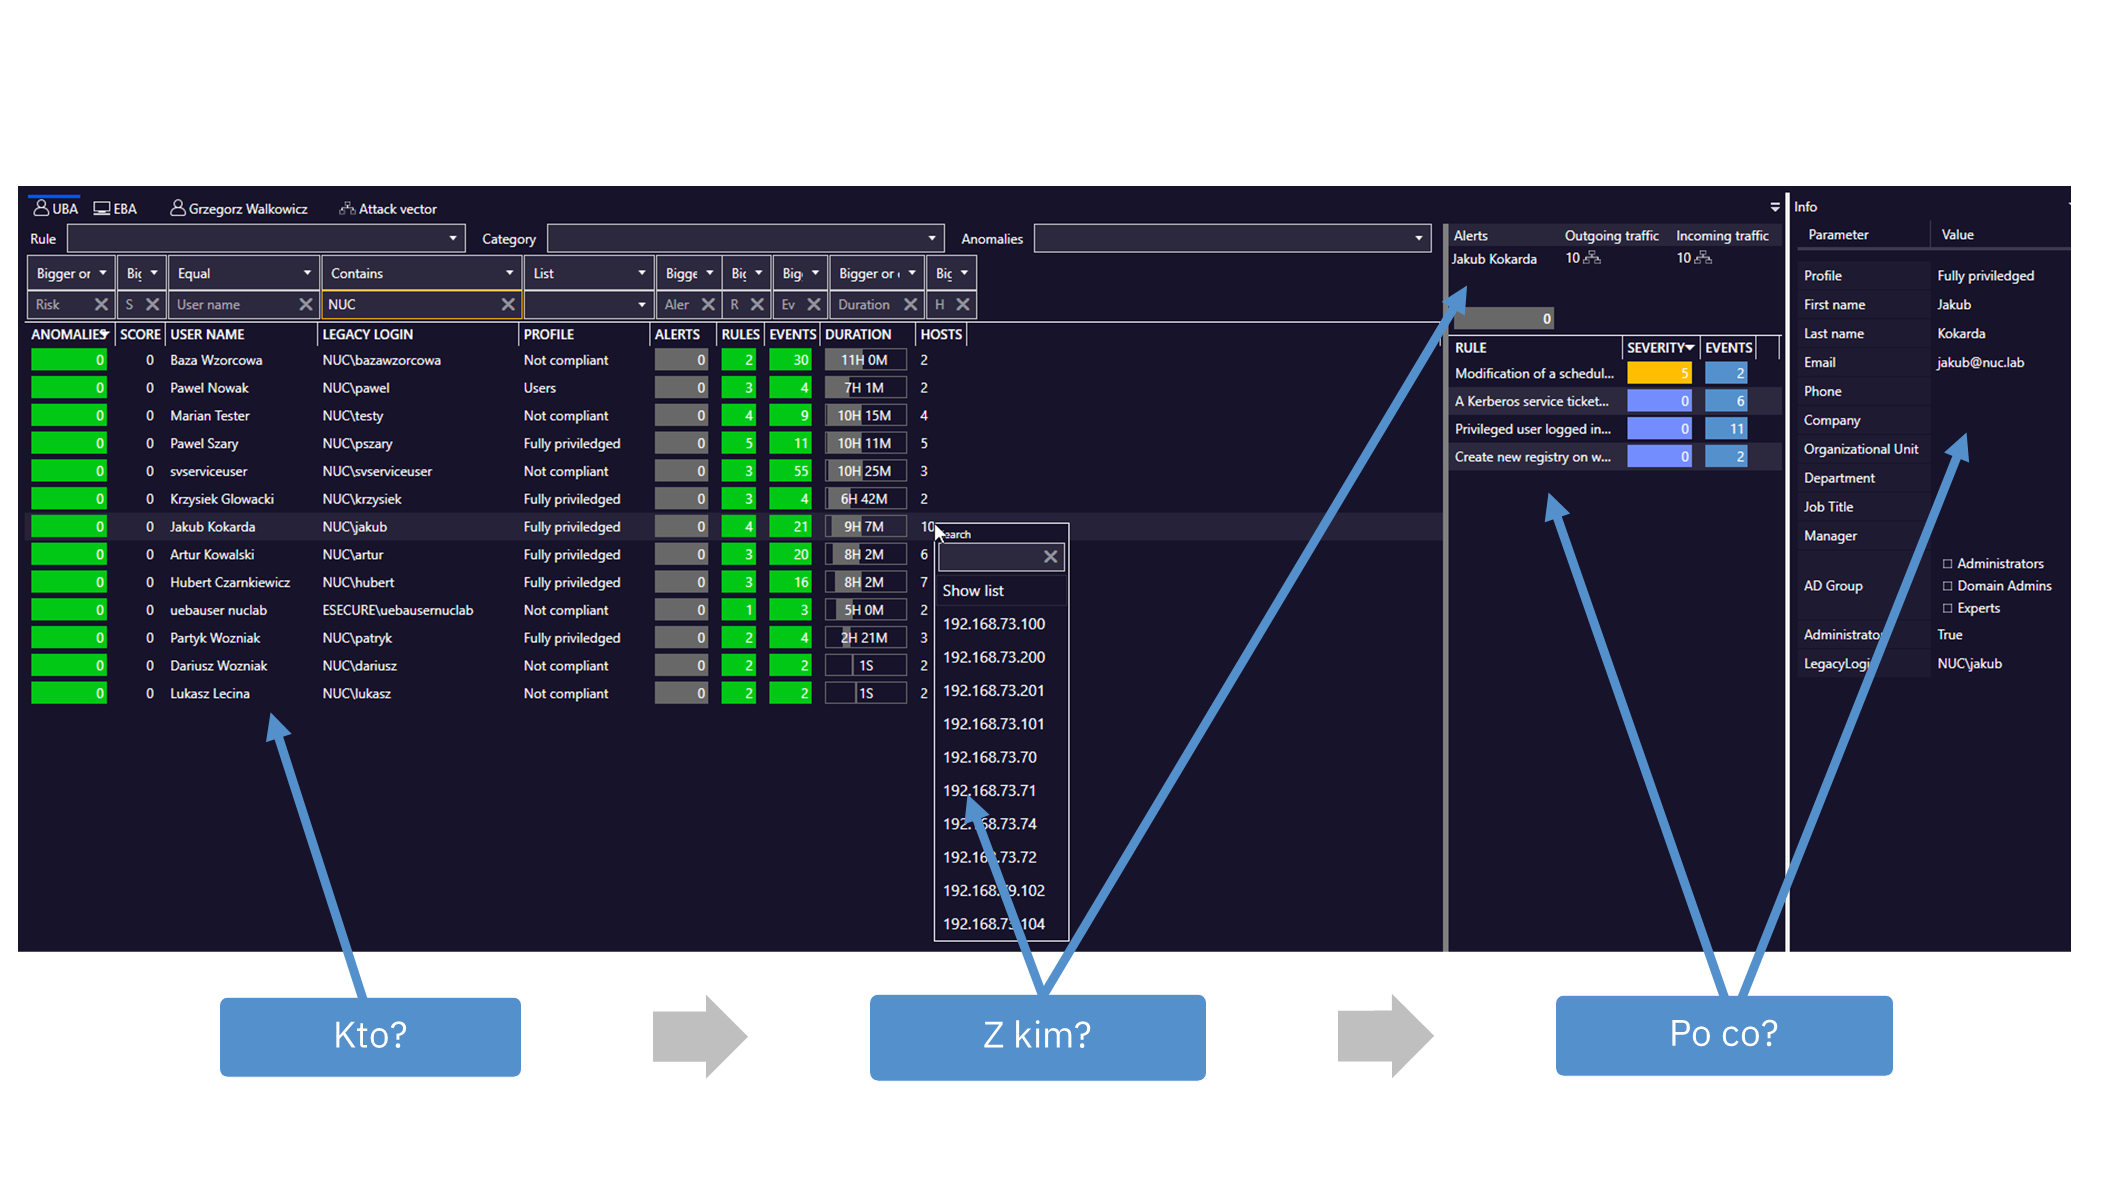Clear the User name filter field
The width and height of the screenshot is (2111, 1187).
[x=306, y=304]
